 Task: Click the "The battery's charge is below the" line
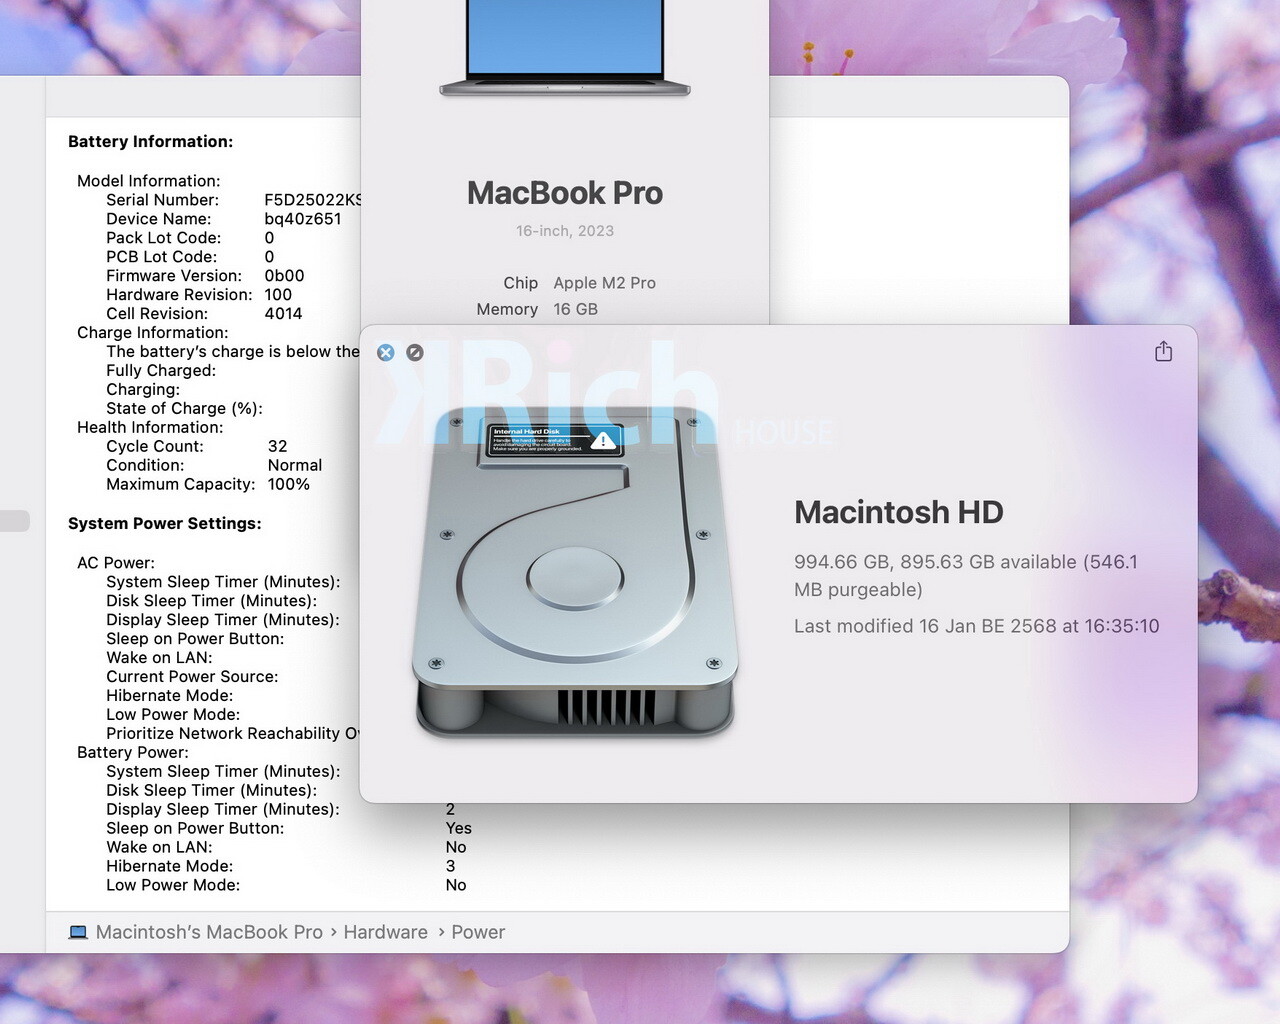(x=233, y=352)
